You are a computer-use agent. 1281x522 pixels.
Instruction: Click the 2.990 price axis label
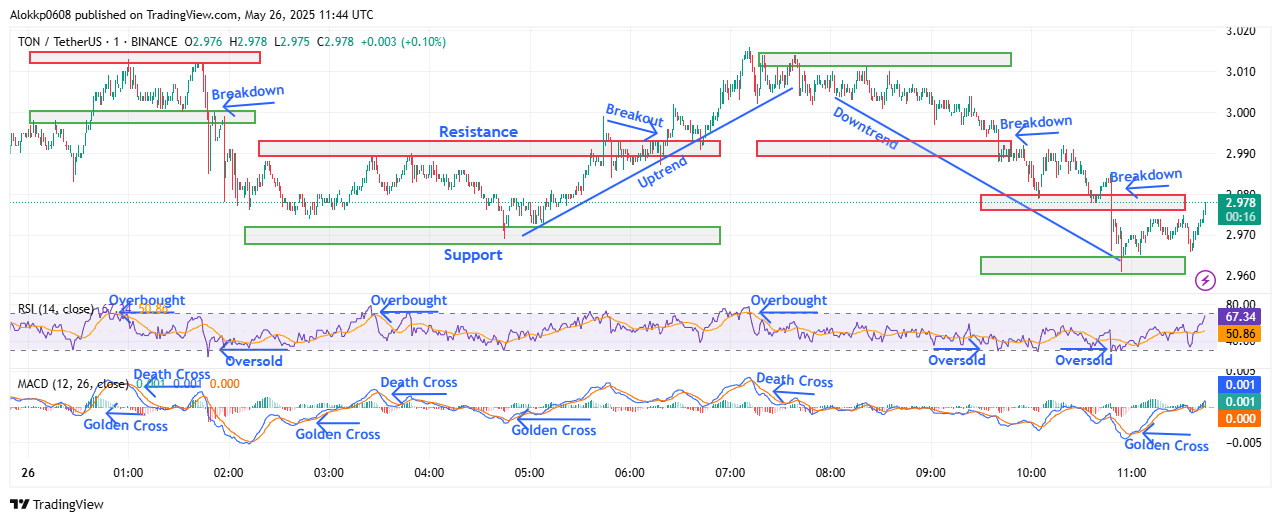click(1241, 154)
